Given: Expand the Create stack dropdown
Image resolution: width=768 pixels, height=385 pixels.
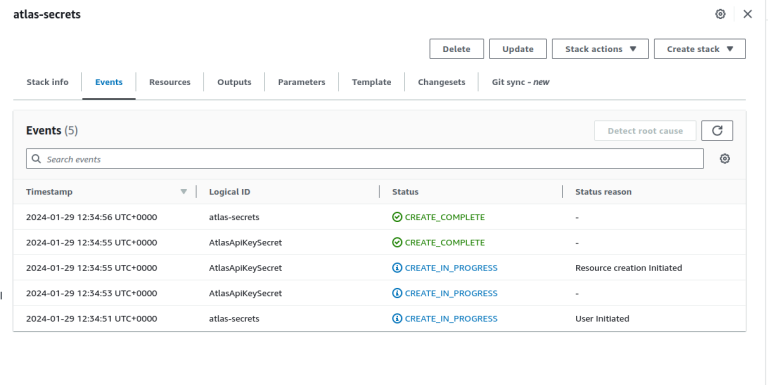Looking at the screenshot, I should 699,49.
